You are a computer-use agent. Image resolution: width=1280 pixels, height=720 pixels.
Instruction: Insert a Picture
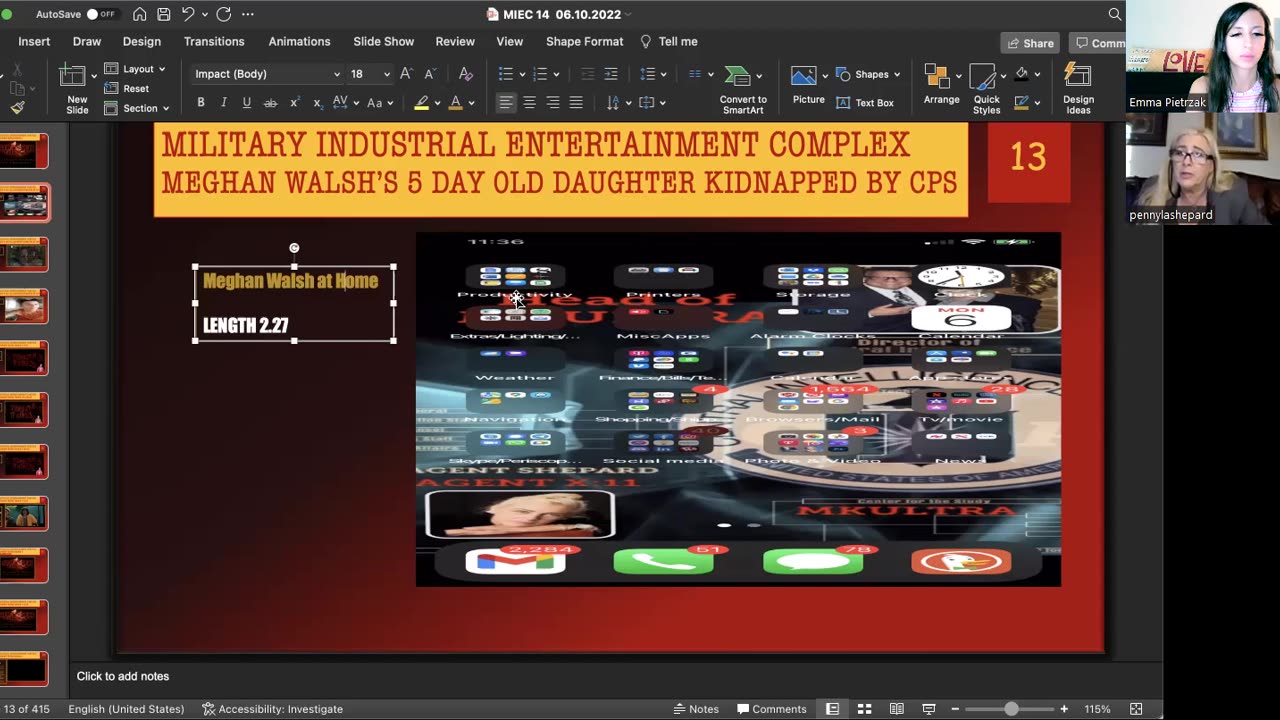coord(808,86)
